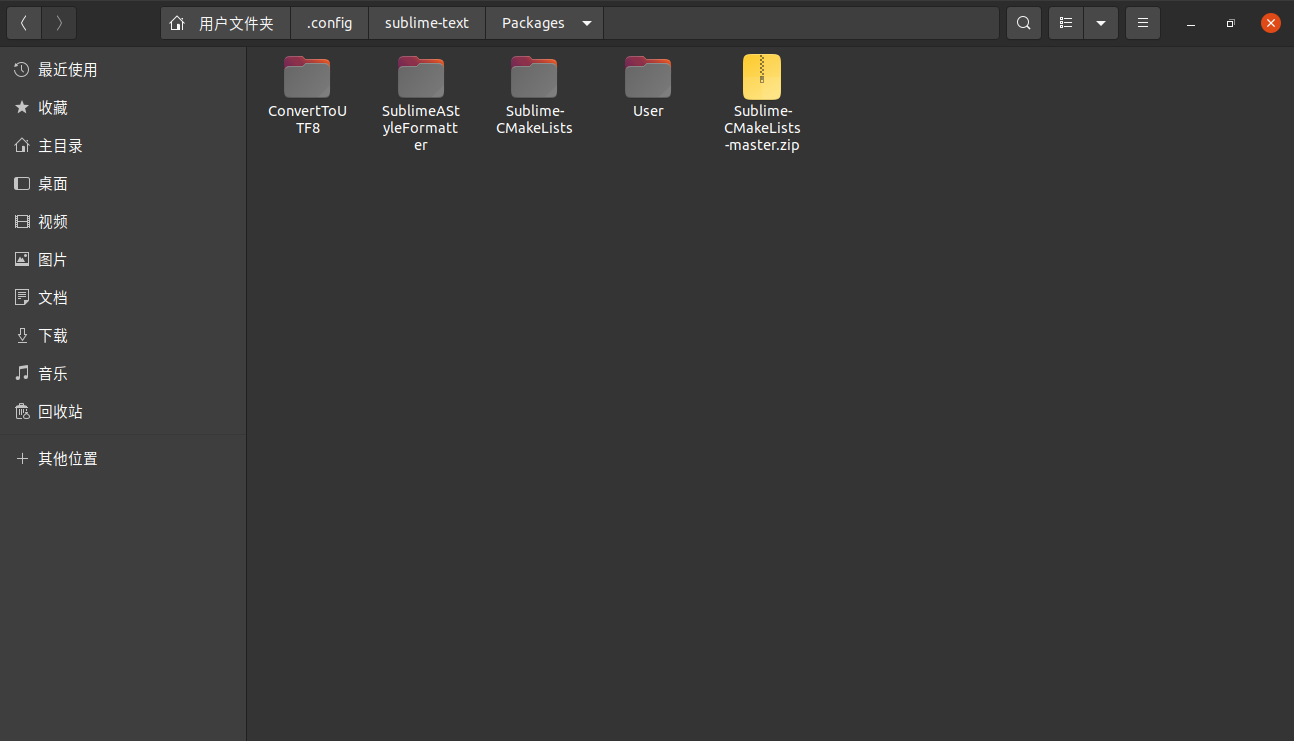Open 文档 documents in sidebar
The width and height of the screenshot is (1294, 741).
point(123,298)
